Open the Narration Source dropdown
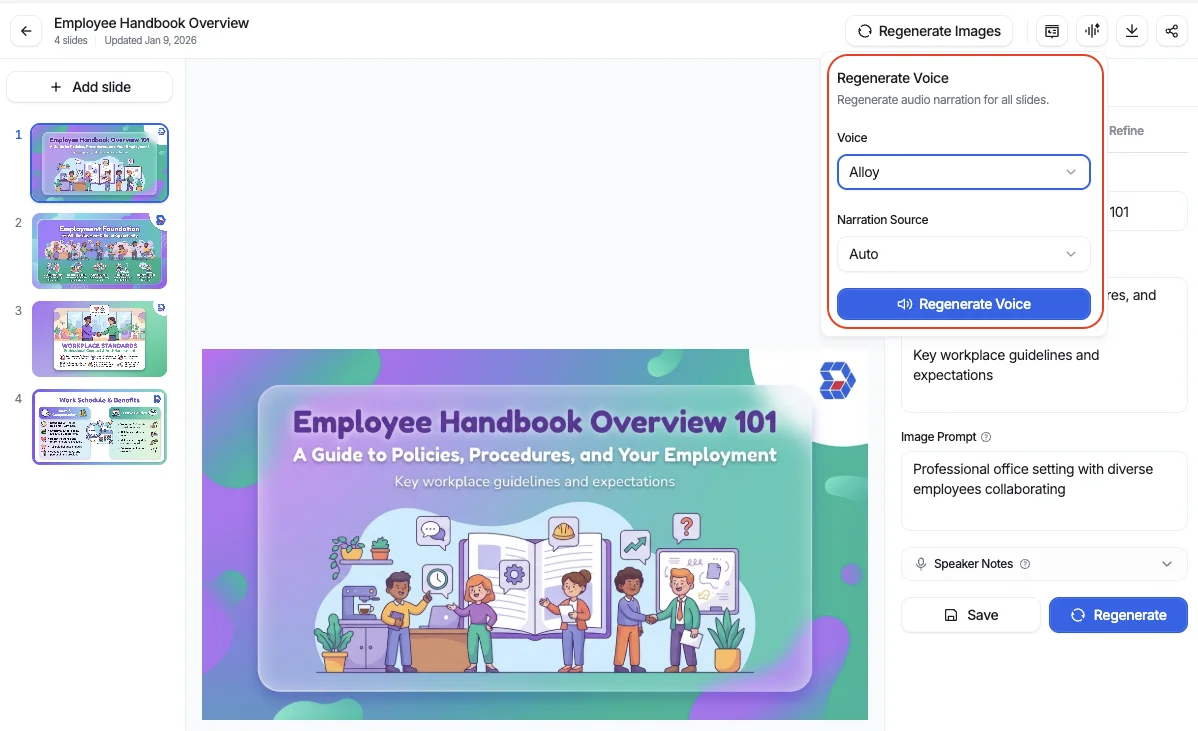 tap(963, 254)
